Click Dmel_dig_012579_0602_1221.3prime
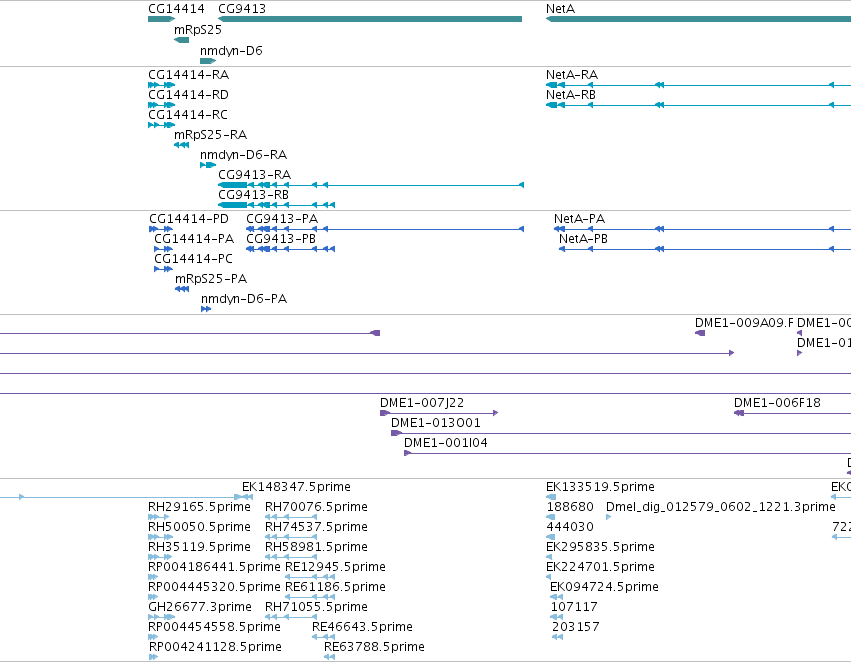851x662 pixels. [x=721, y=507]
